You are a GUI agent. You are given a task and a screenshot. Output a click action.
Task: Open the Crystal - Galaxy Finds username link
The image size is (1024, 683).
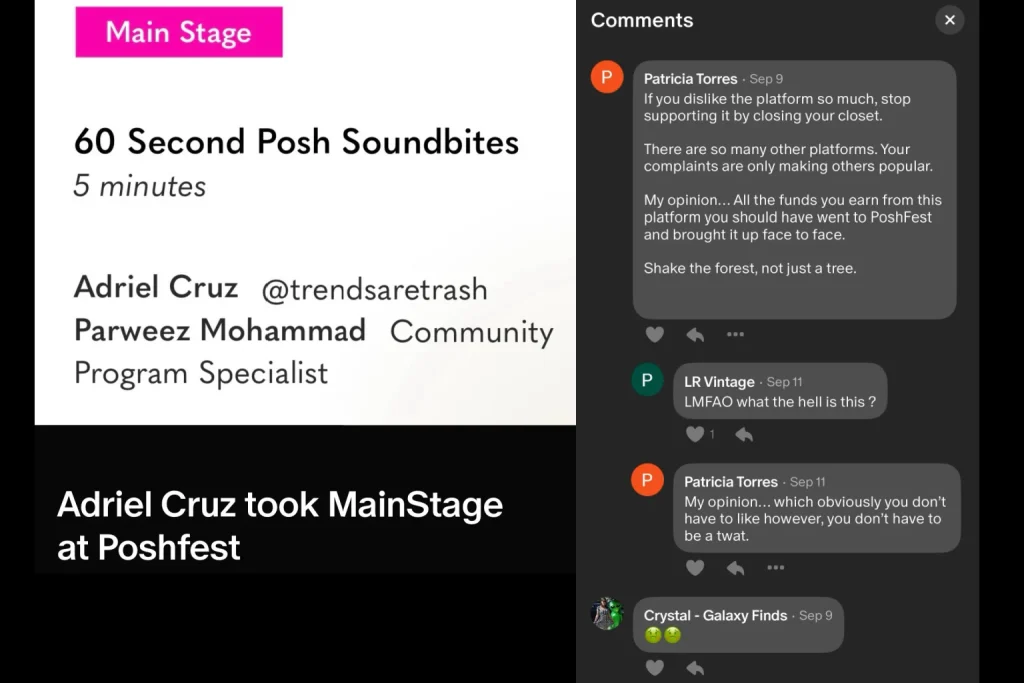(x=715, y=615)
